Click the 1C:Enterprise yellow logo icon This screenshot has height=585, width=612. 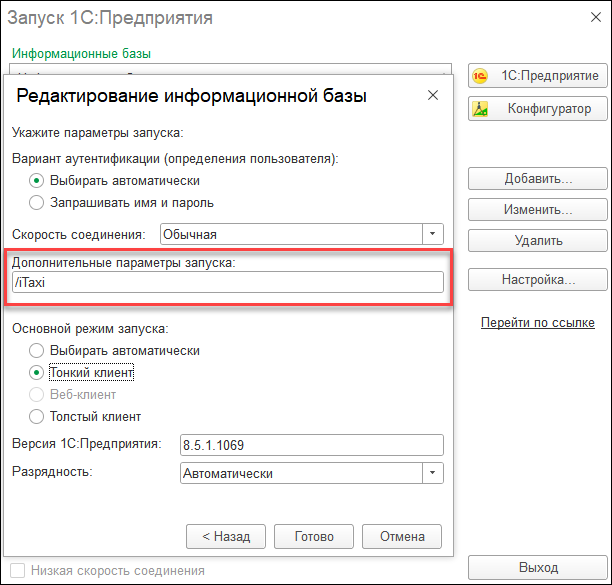coord(480,76)
